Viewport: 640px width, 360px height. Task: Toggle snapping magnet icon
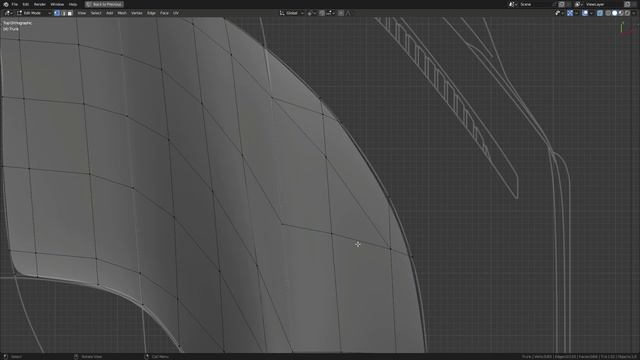[x=322, y=13]
